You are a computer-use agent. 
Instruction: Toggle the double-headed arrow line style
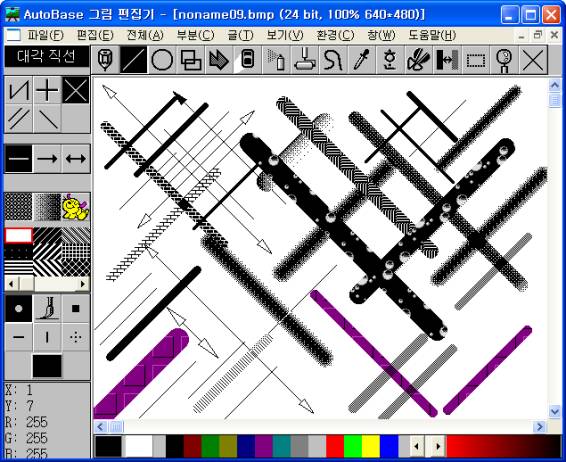[x=76, y=158]
